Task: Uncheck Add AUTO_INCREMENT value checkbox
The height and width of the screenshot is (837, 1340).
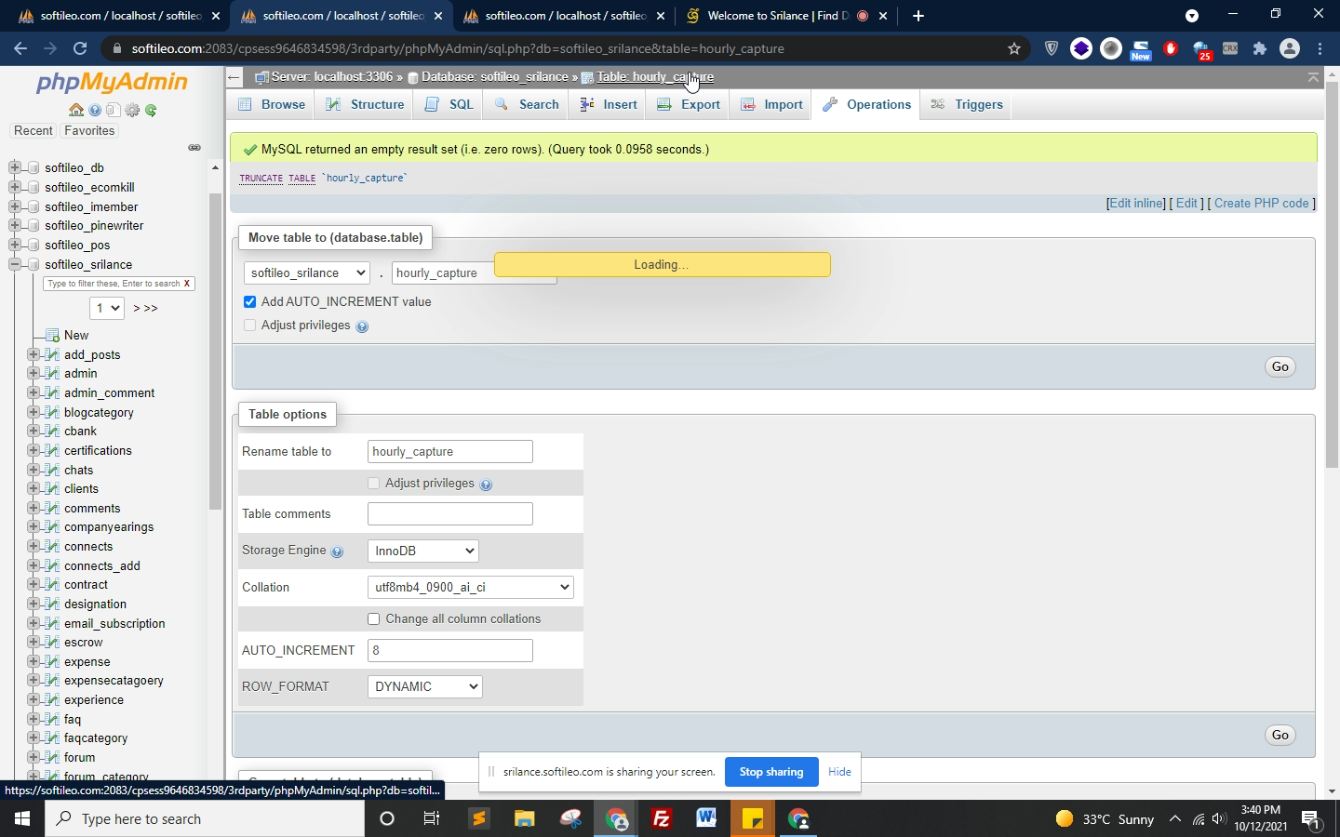Action: point(250,302)
